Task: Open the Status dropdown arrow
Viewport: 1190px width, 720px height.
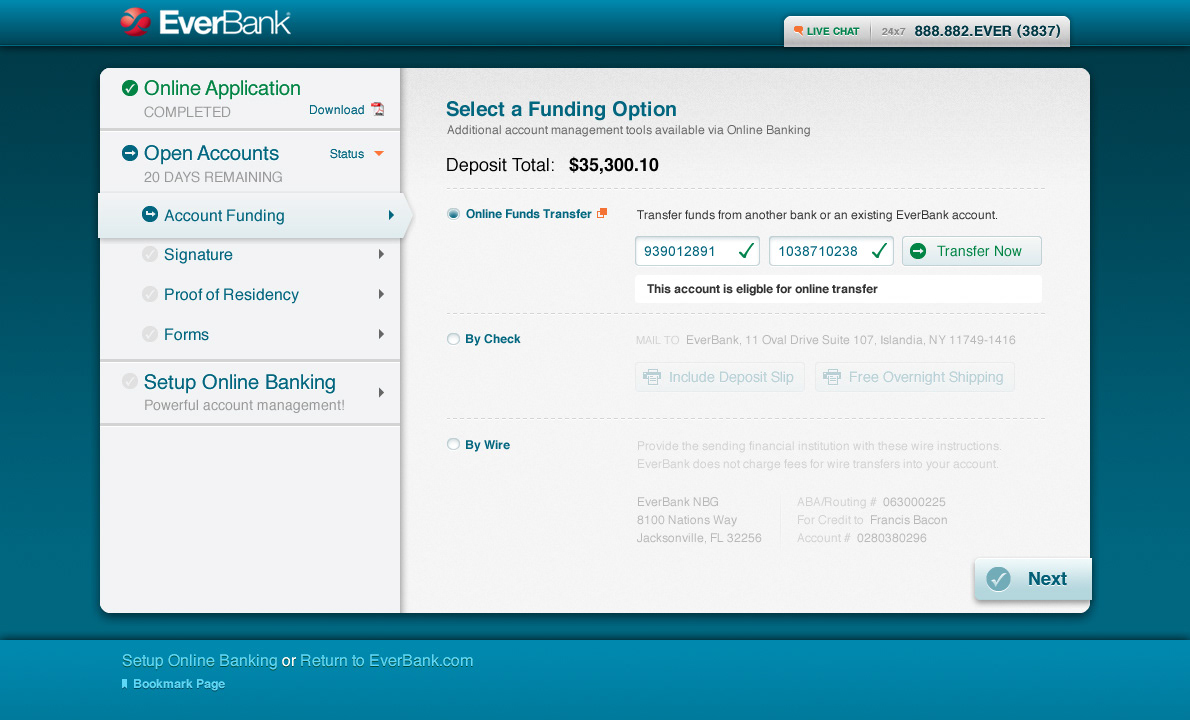Action: tap(379, 153)
